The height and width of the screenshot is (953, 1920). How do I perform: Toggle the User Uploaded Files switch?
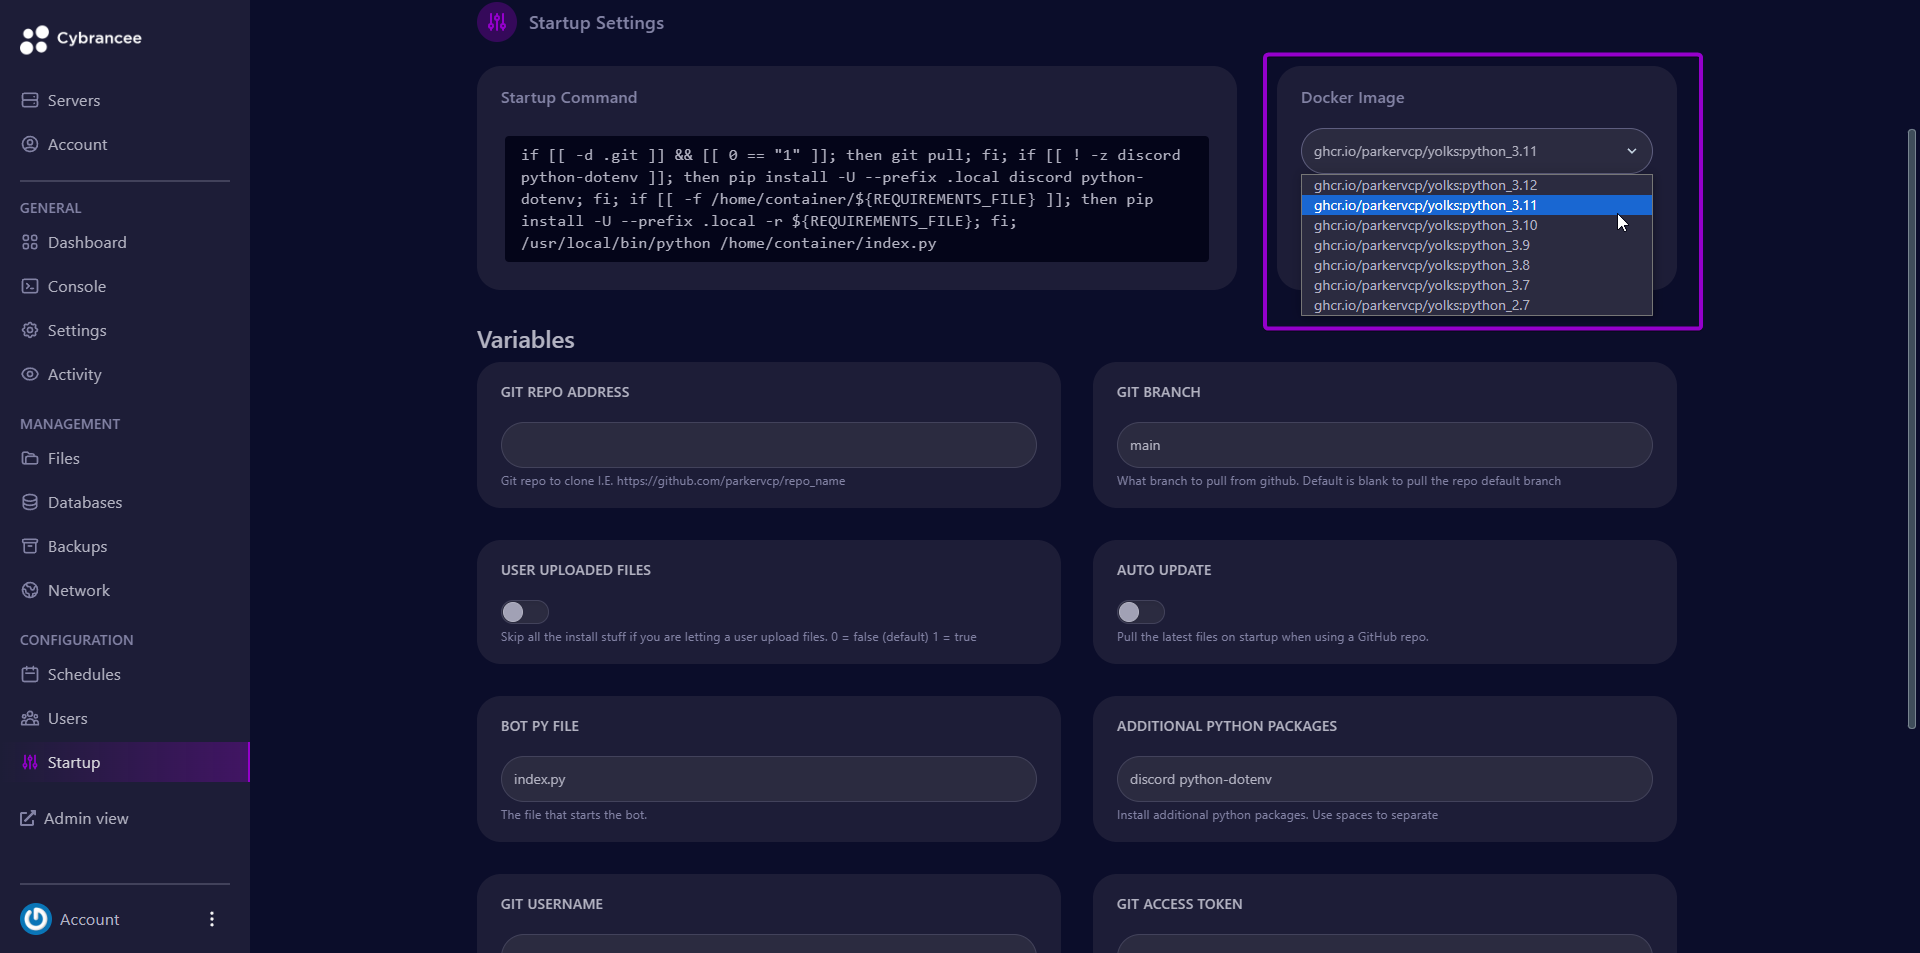point(524,612)
